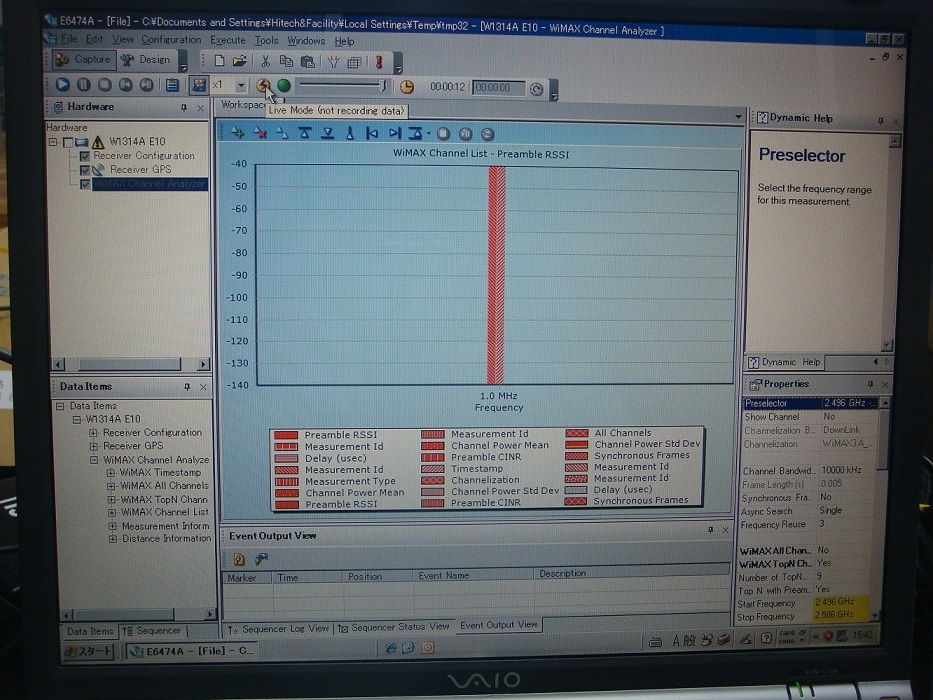This screenshot has height=700, width=933.
Task: Click the move marker right icon
Action: pos(395,133)
